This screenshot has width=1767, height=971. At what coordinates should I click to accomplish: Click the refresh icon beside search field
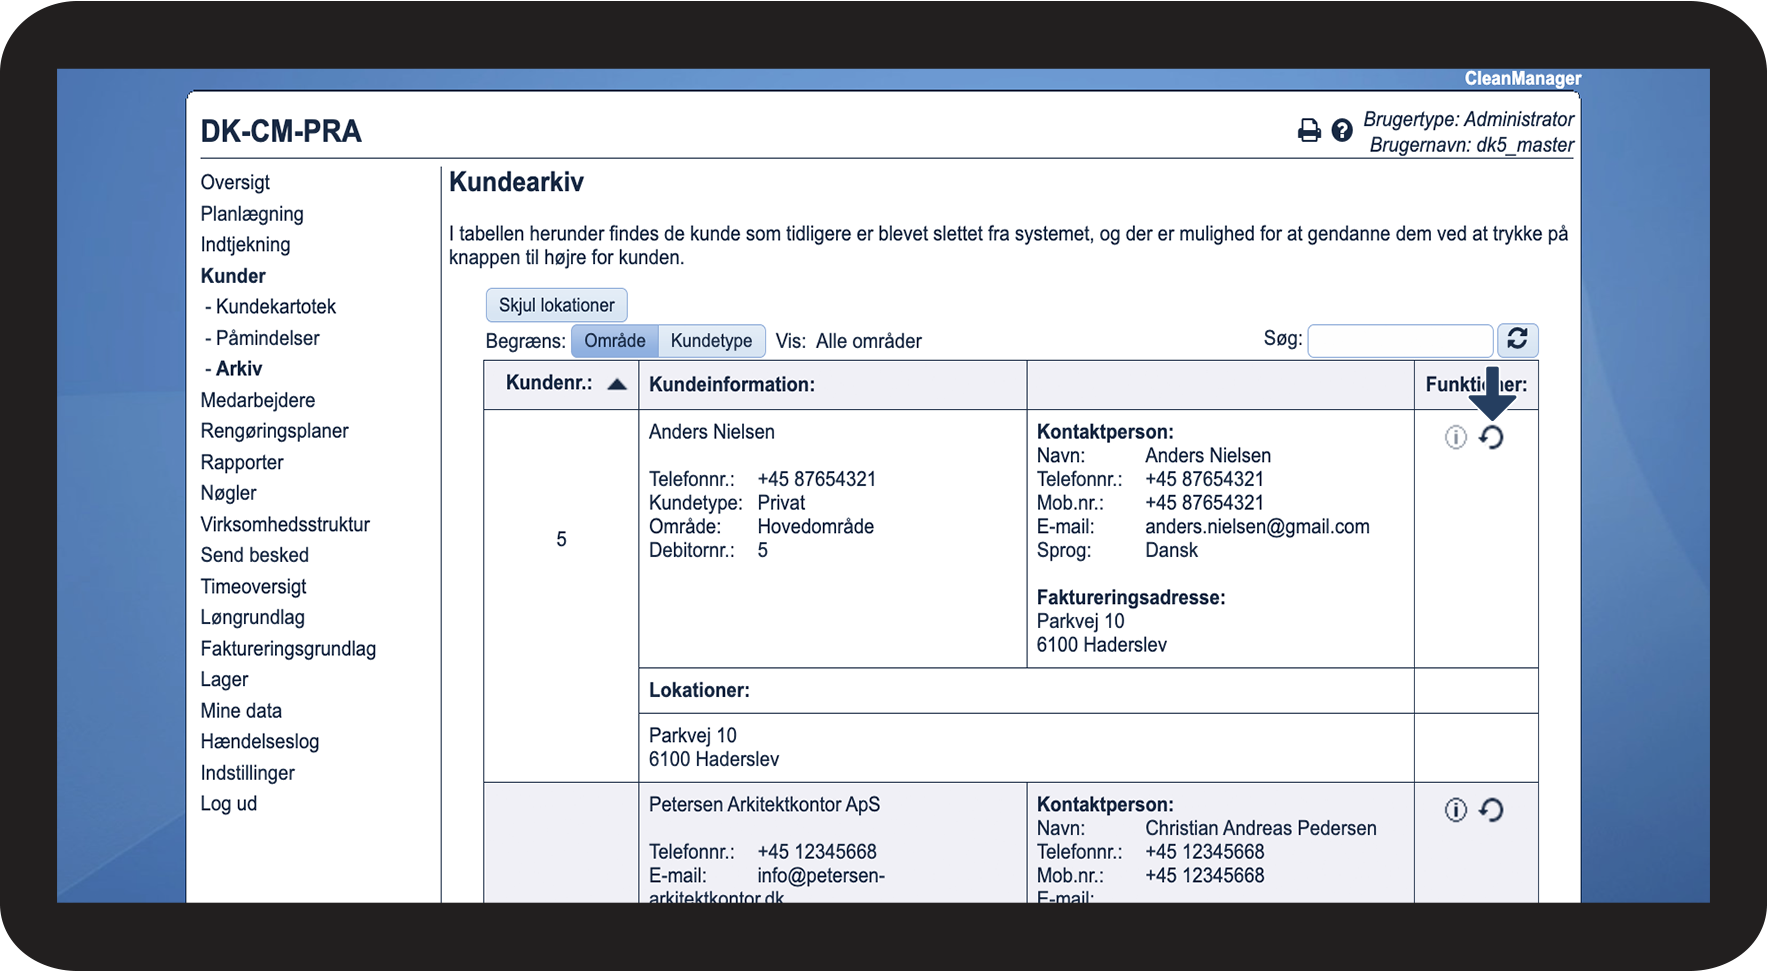1517,340
